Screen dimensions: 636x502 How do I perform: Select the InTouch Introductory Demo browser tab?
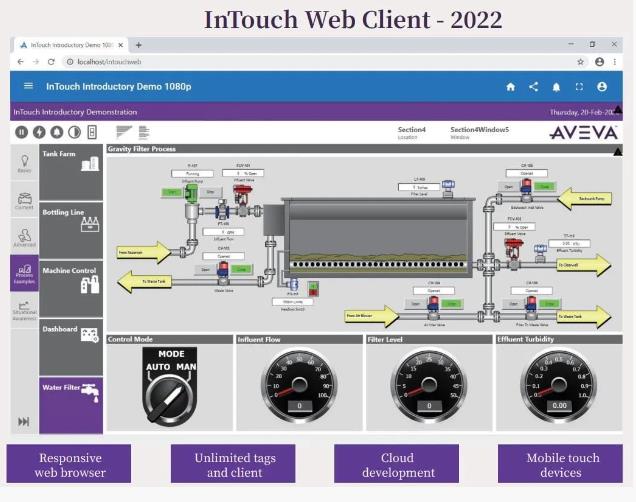(71, 45)
